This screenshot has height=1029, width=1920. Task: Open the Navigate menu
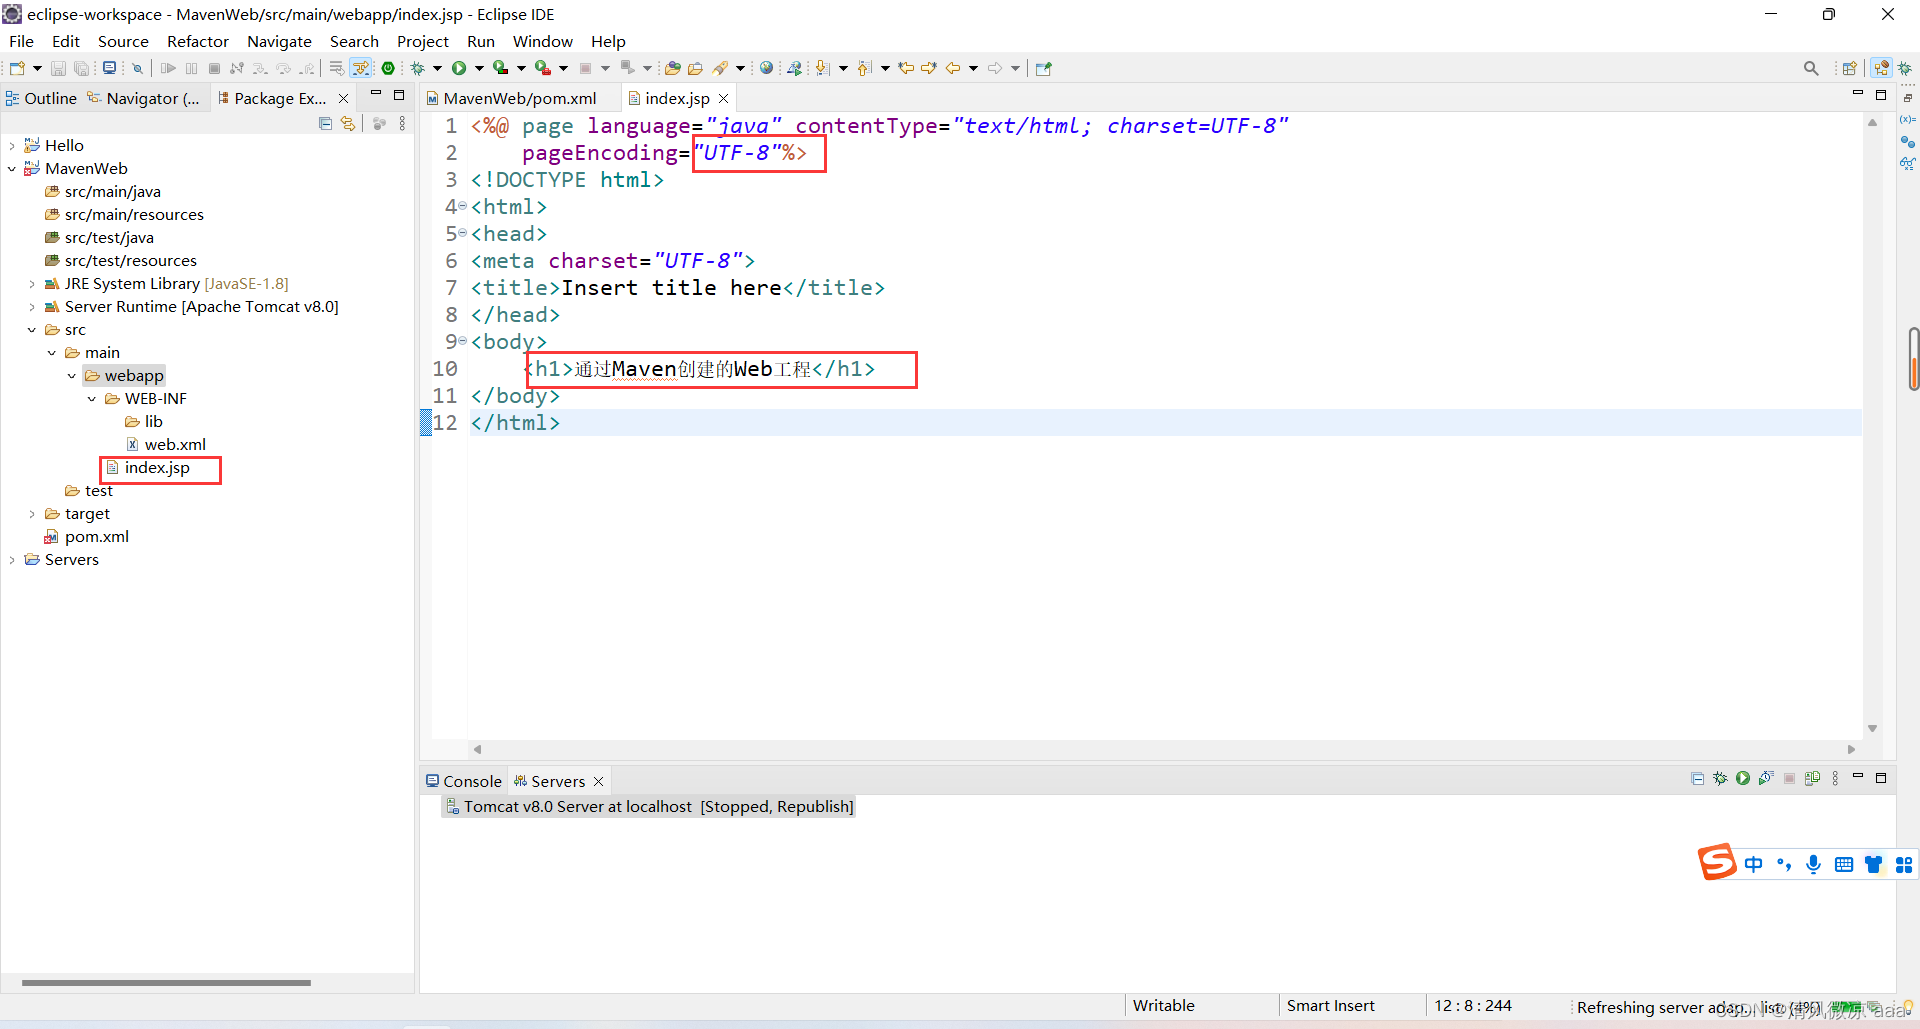(279, 41)
